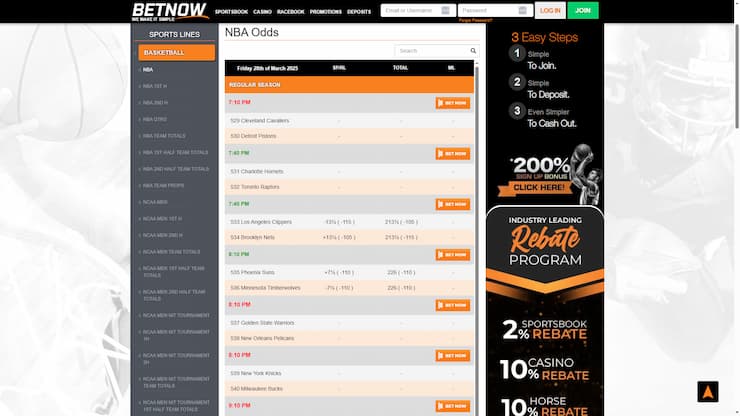Click the Golden State Warriors row
The height and width of the screenshot is (416, 740).
point(349,323)
